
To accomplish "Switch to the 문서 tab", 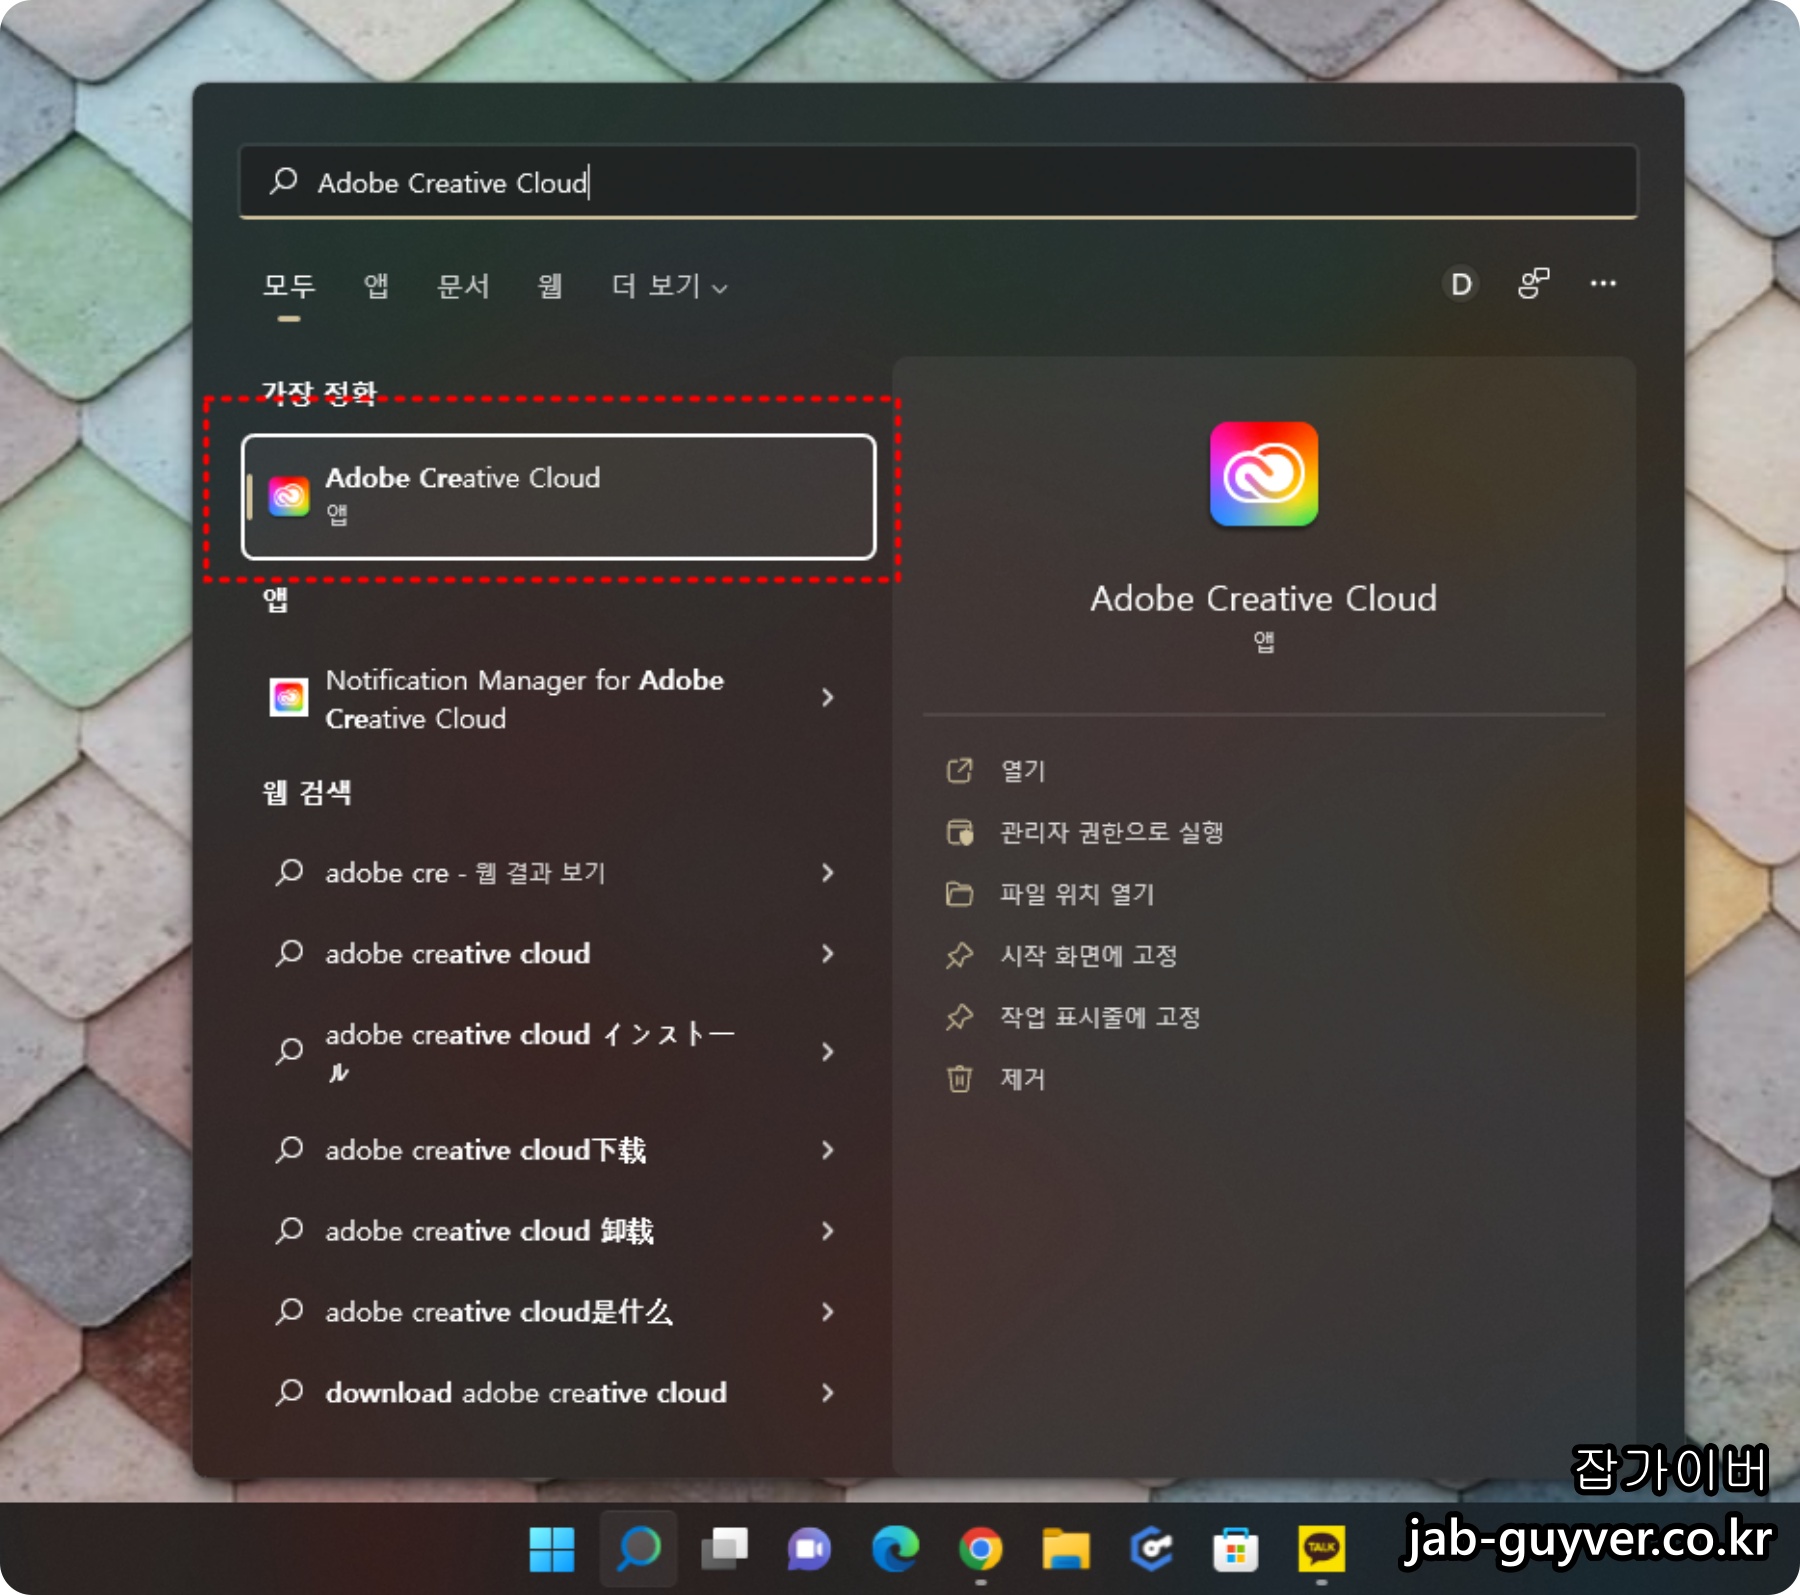I will click(x=463, y=286).
